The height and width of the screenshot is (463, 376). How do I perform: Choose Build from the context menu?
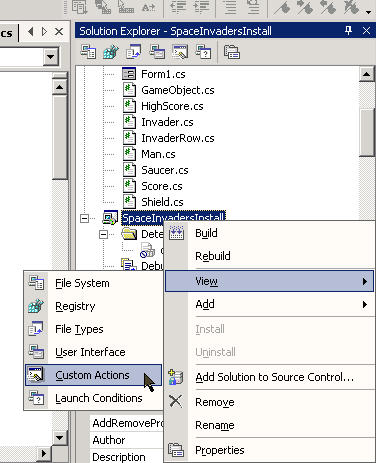click(269, 233)
